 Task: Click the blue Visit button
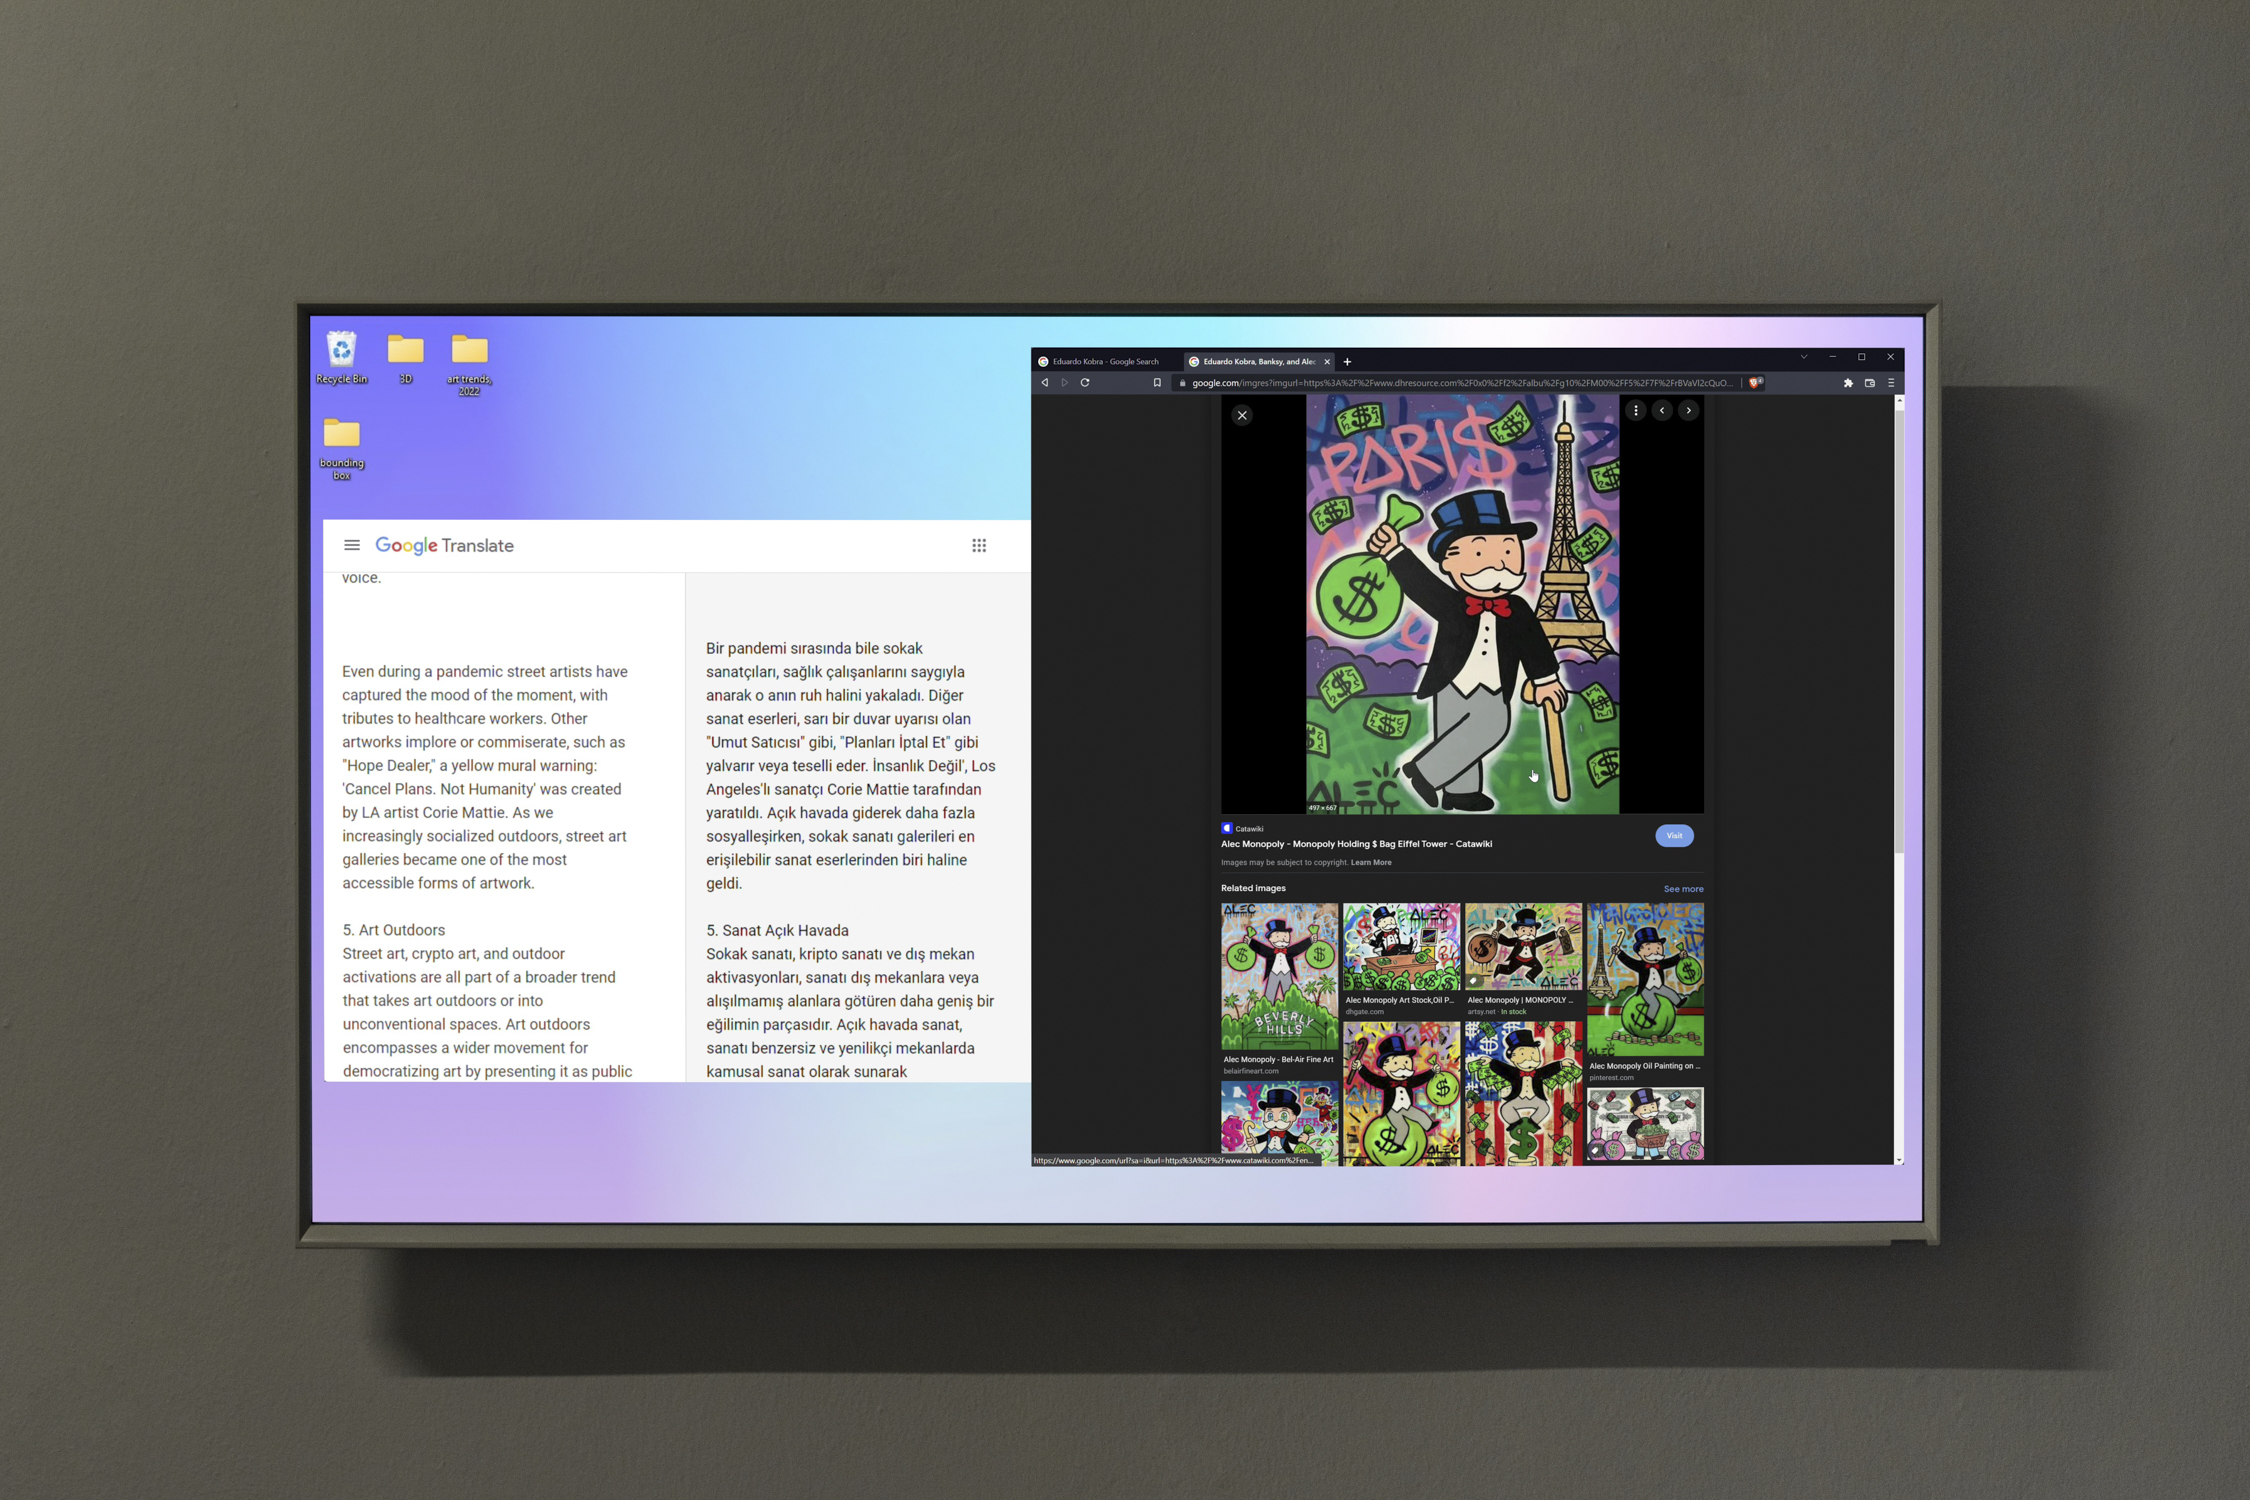[1674, 836]
